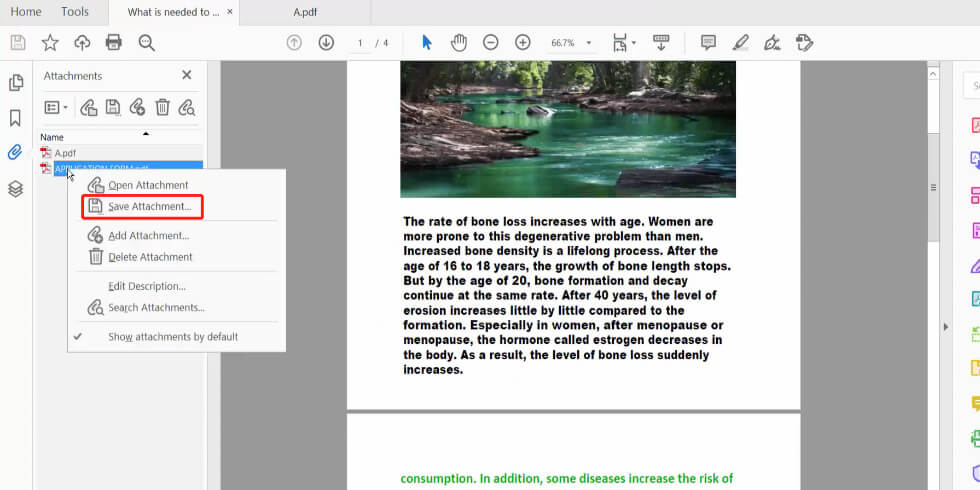Go to the previous page with the up arrow
This screenshot has width=980, height=490.
294,42
